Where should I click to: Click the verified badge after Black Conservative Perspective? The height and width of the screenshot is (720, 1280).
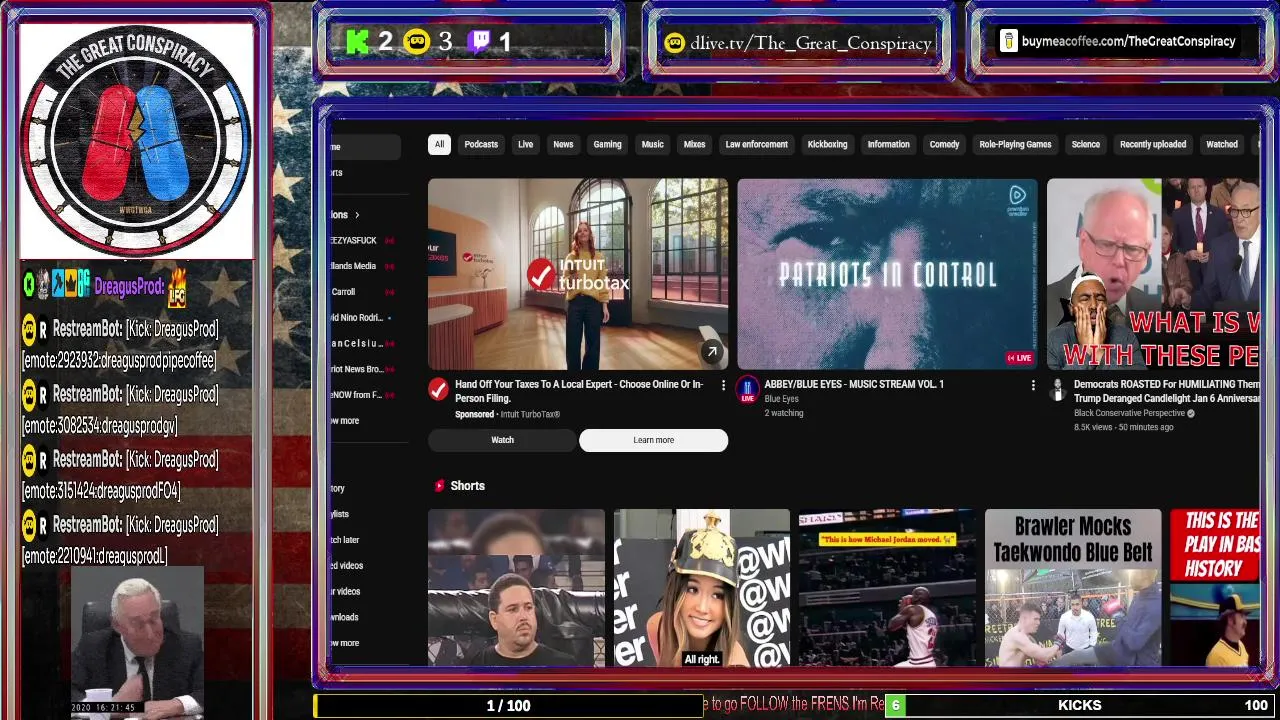click(x=1191, y=413)
